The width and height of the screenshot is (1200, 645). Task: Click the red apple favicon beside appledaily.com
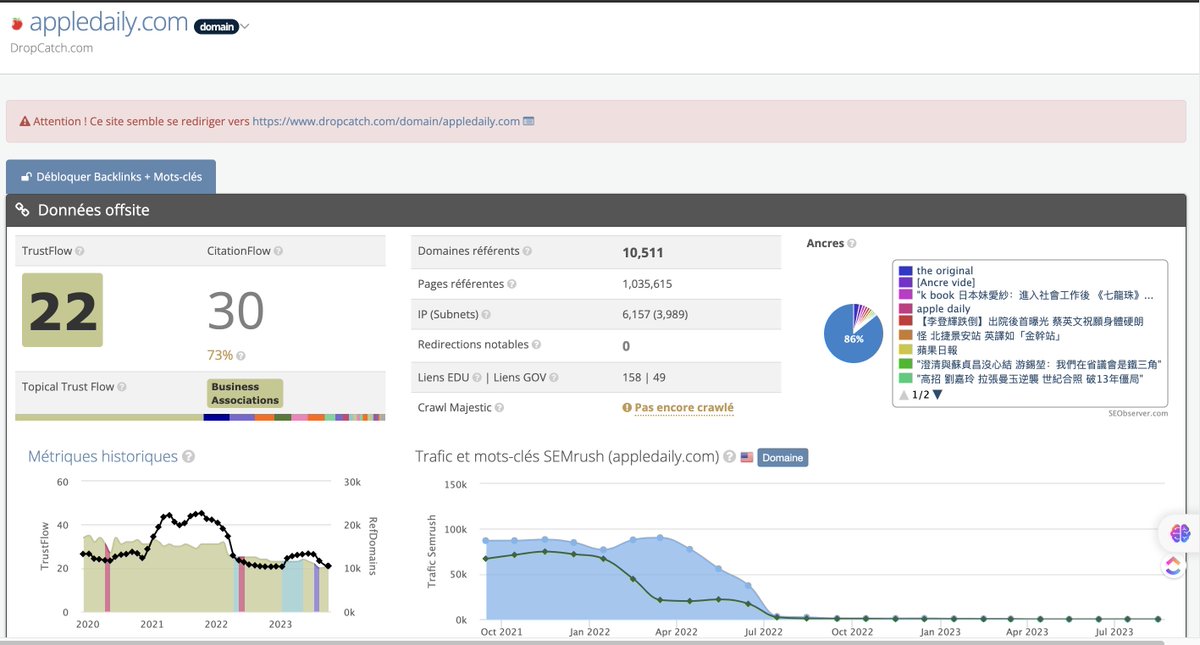click(16, 23)
